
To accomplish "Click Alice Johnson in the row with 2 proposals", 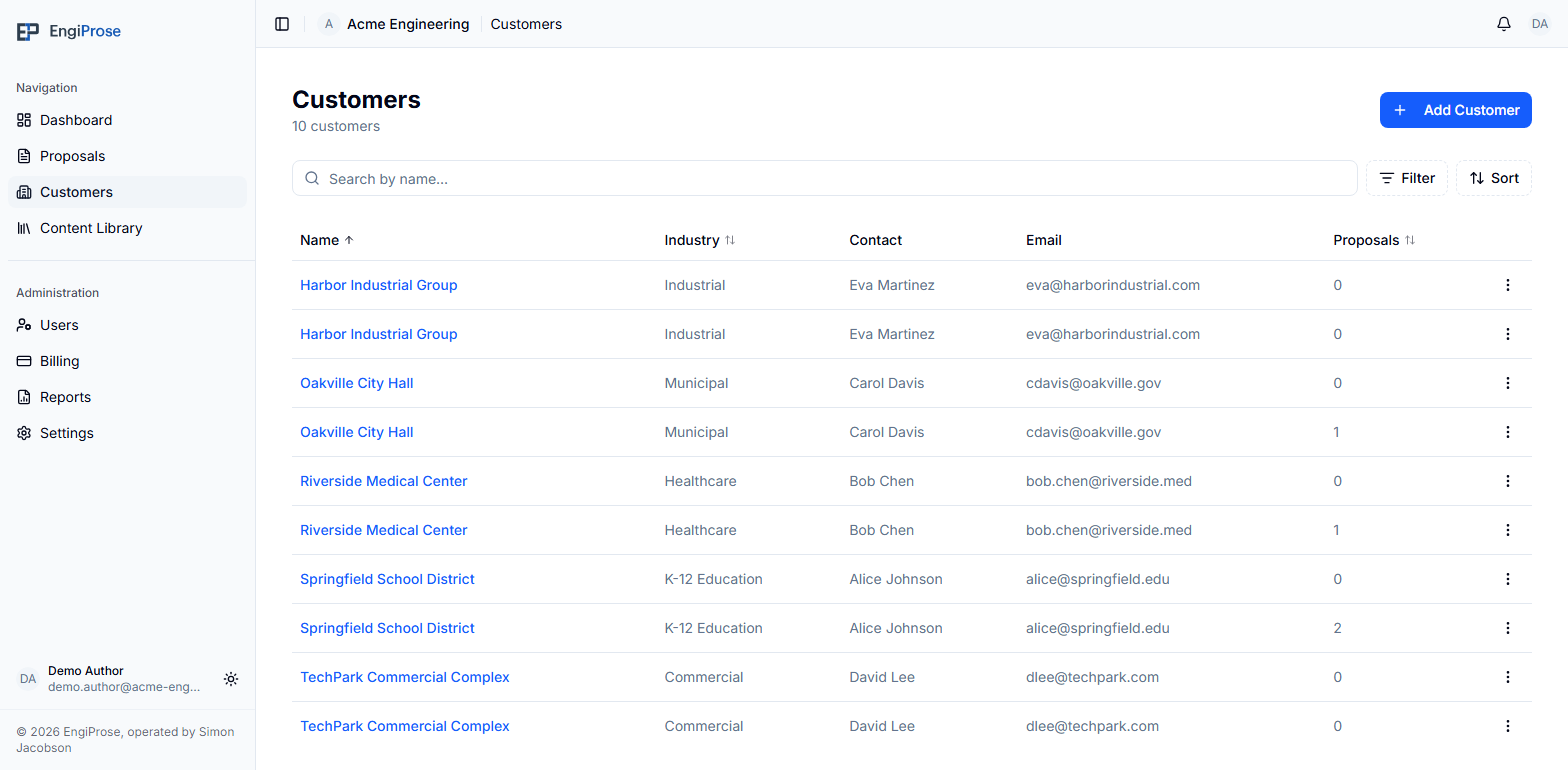I will (896, 628).
